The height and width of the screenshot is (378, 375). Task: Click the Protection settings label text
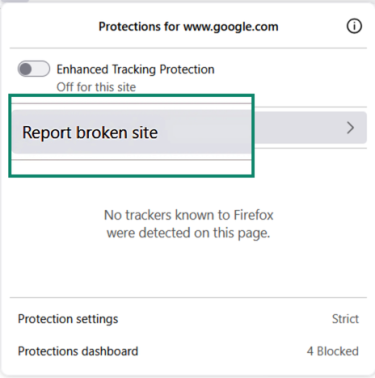tap(68, 319)
